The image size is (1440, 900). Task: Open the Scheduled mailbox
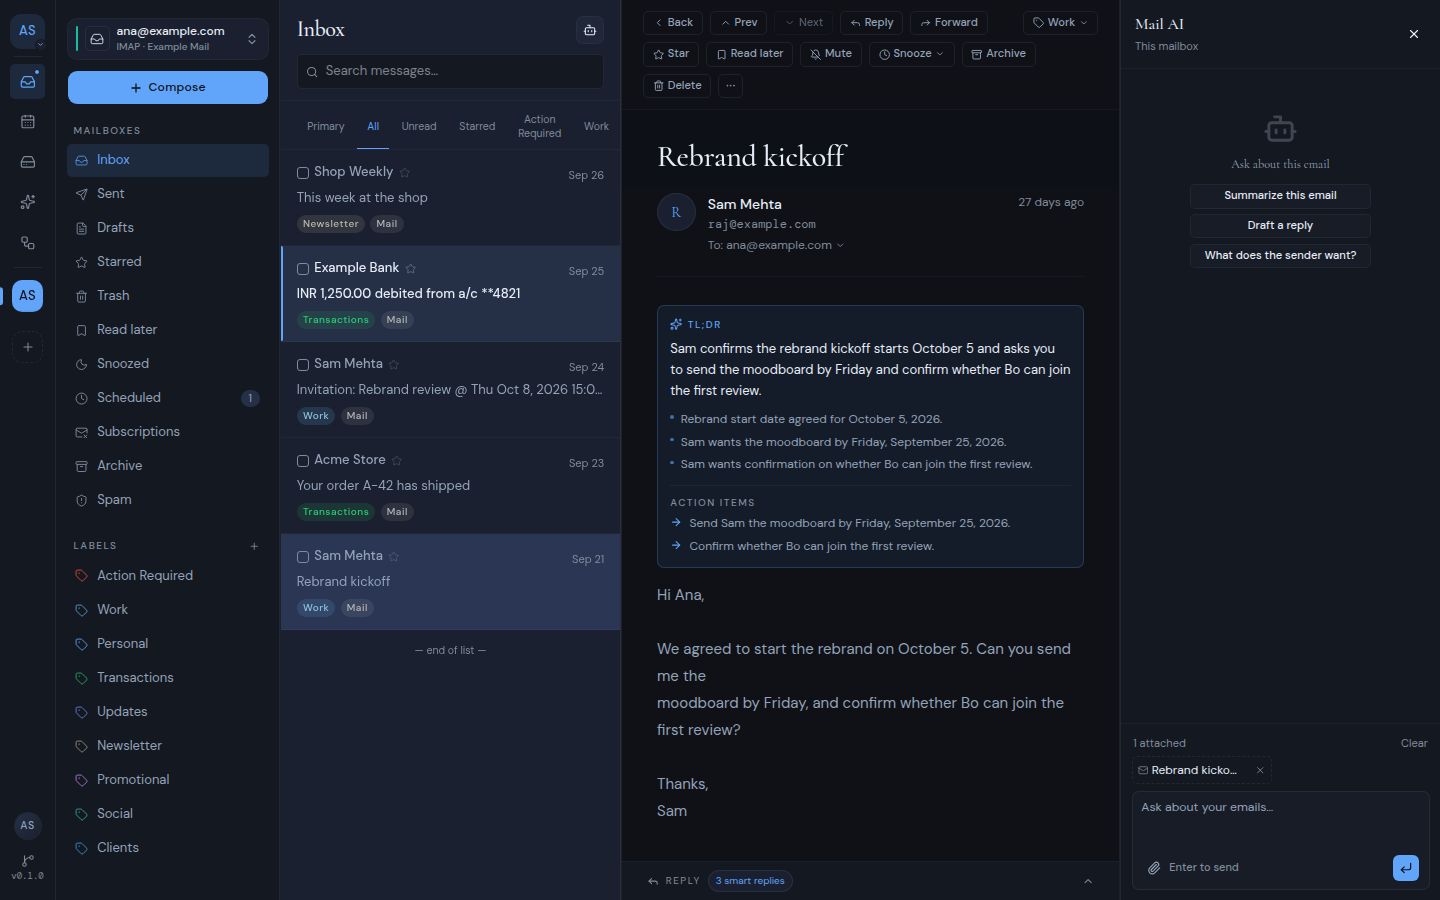(x=168, y=398)
